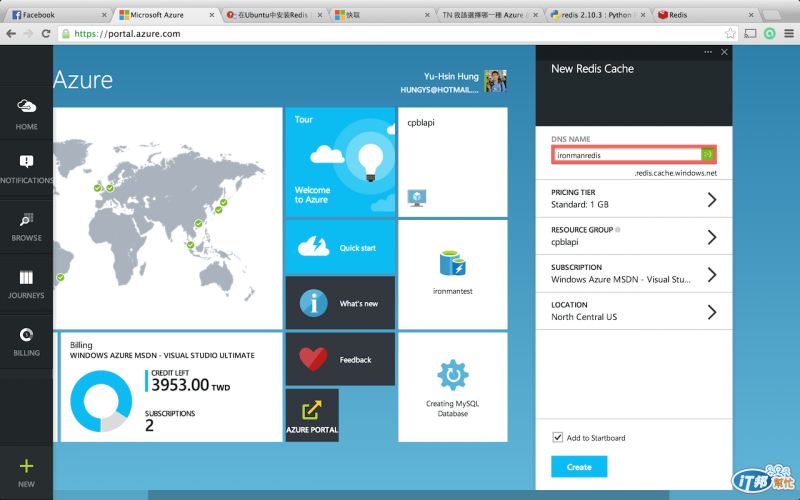Click the green plus New icon
This screenshot has height=500, width=800.
26,466
